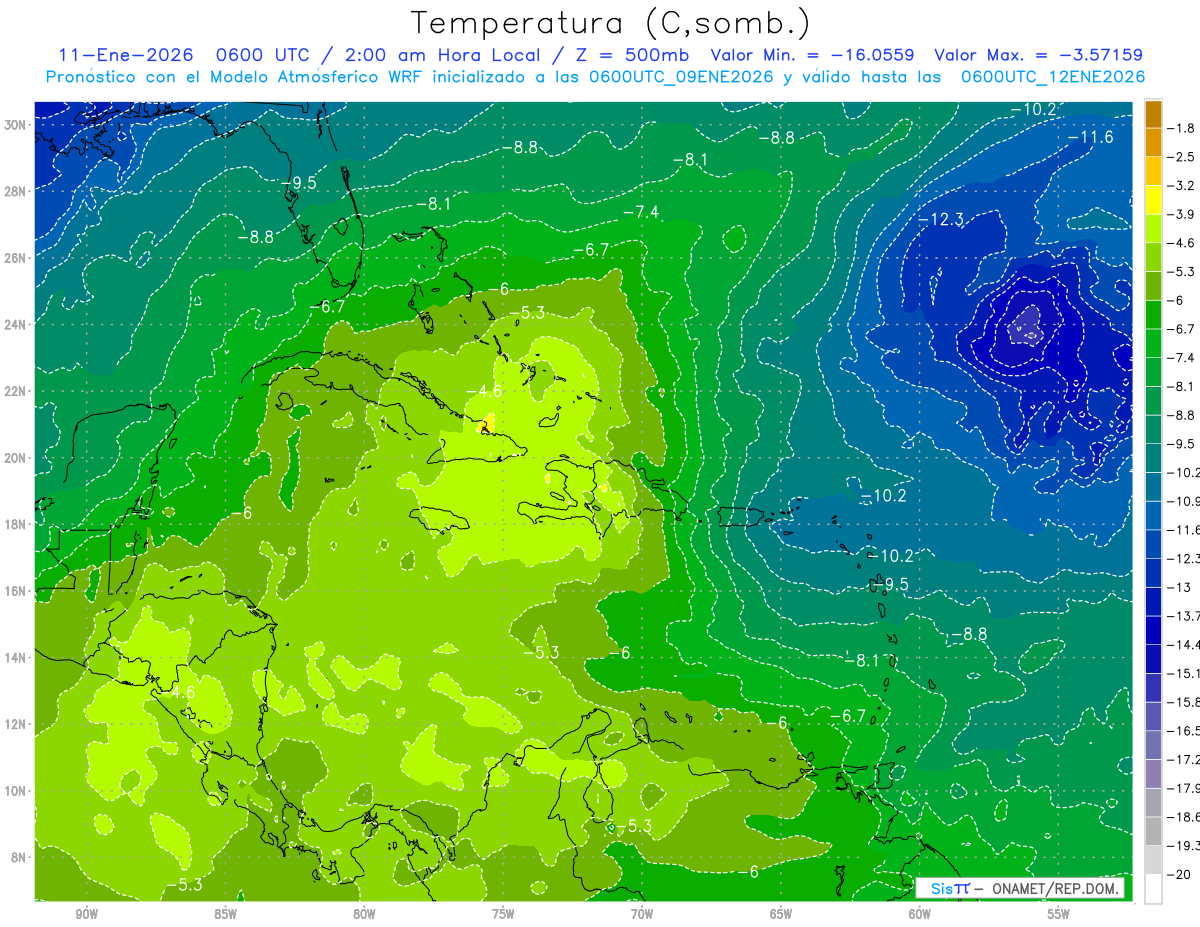Click the colorbar label '-1.8'
The width and height of the screenshot is (1200, 927).
tap(1181, 128)
